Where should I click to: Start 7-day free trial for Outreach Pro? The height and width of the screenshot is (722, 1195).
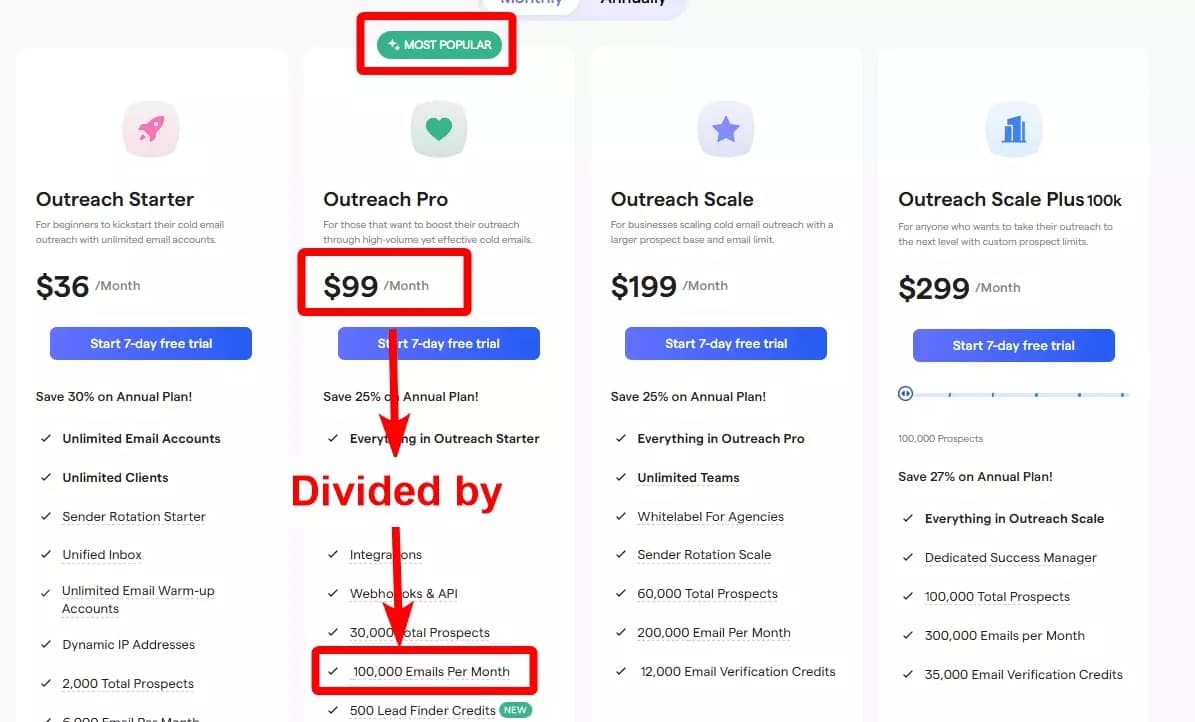(x=438, y=343)
